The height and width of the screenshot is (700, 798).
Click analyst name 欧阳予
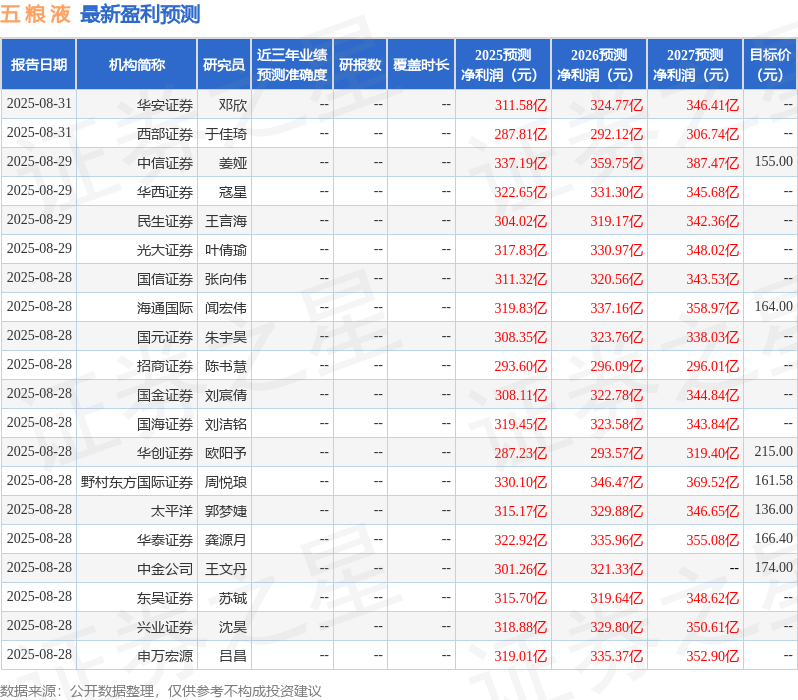(x=226, y=453)
